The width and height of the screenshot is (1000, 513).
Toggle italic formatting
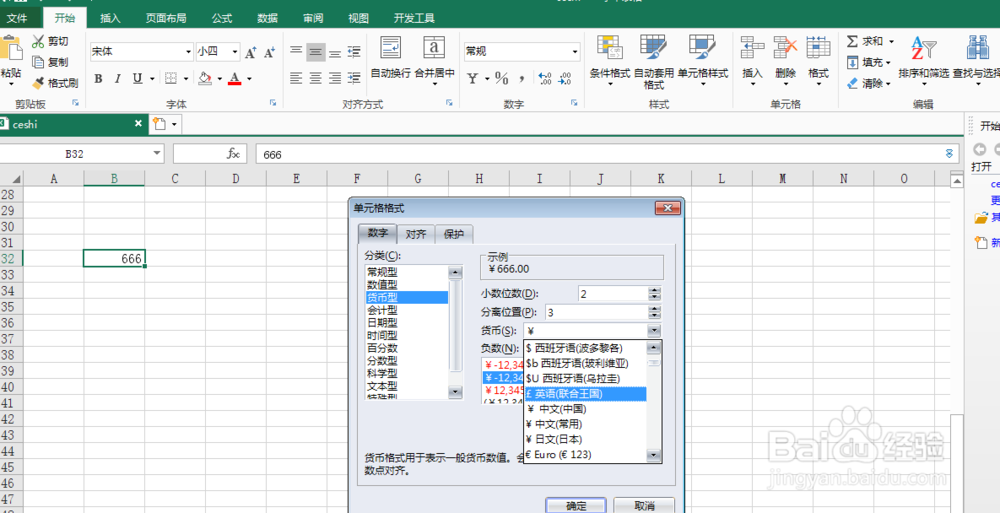(117, 78)
